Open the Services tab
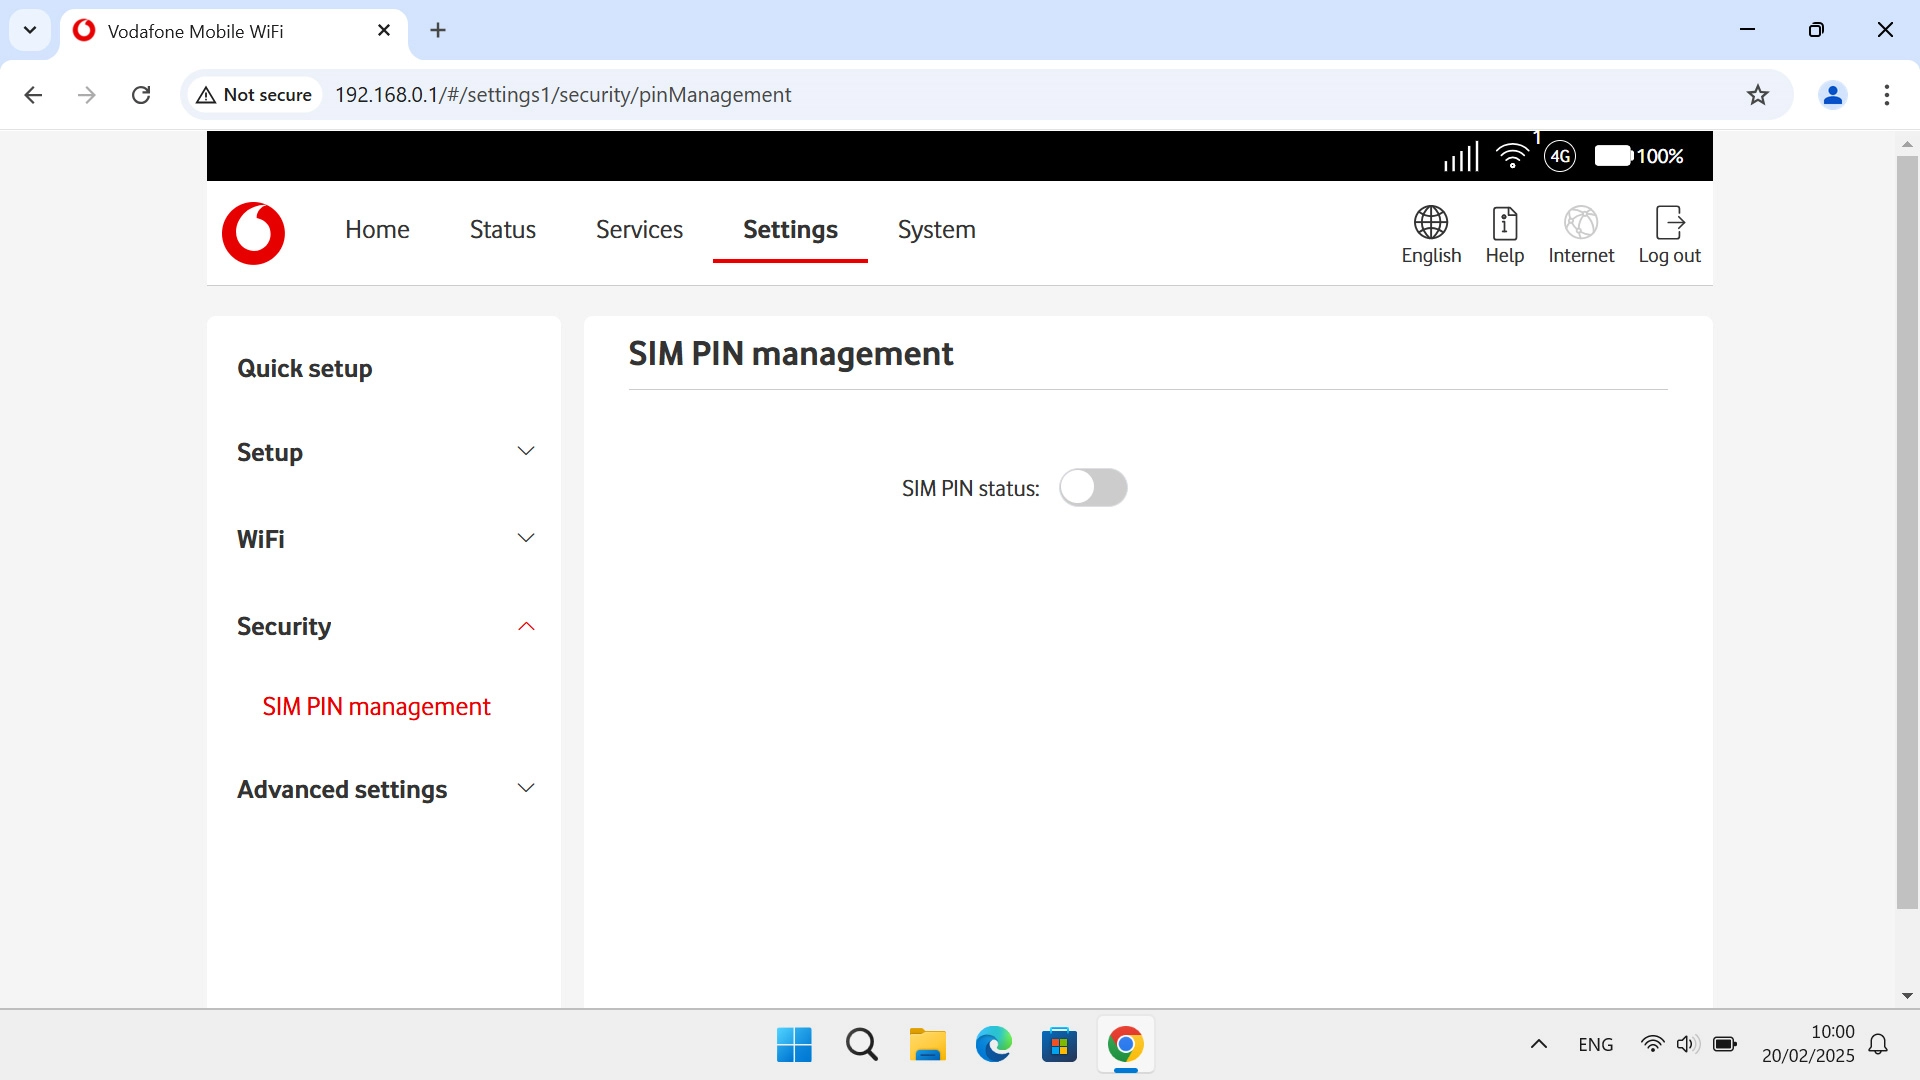 [x=639, y=230]
